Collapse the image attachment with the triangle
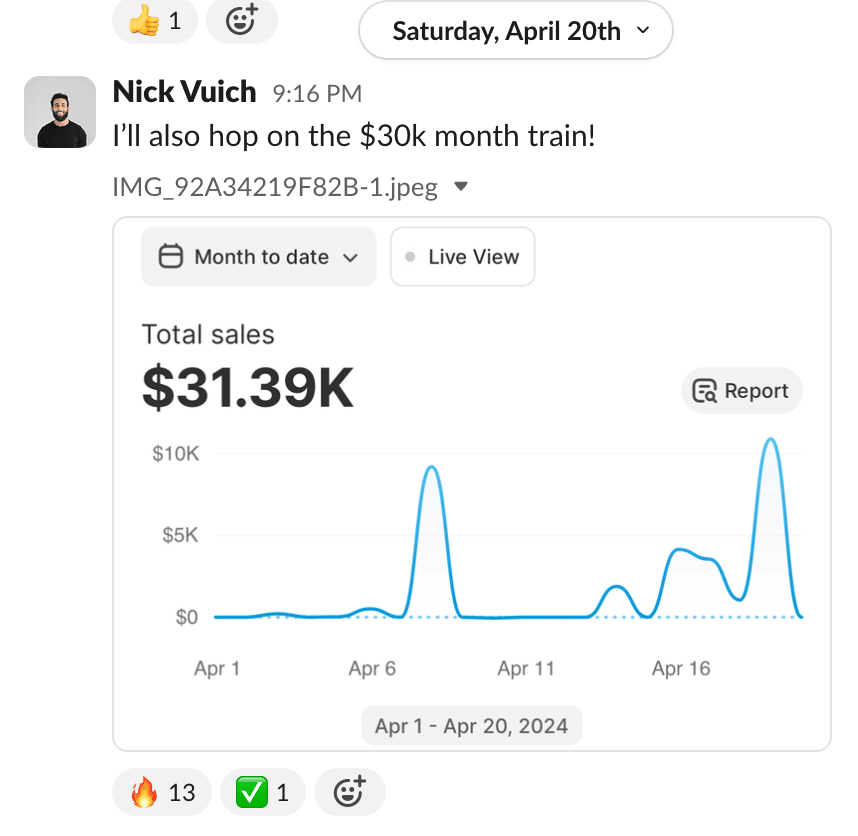The height and width of the screenshot is (836, 858). [x=461, y=187]
